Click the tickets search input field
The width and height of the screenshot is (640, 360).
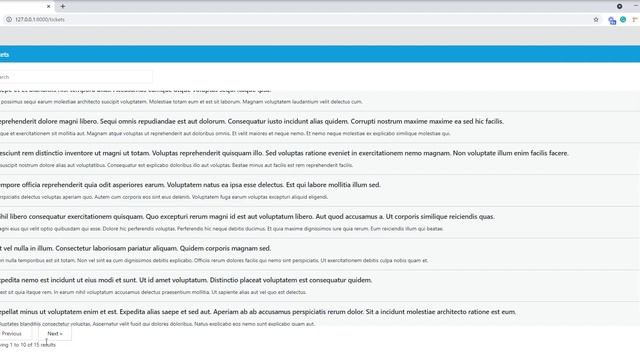click(x=76, y=77)
